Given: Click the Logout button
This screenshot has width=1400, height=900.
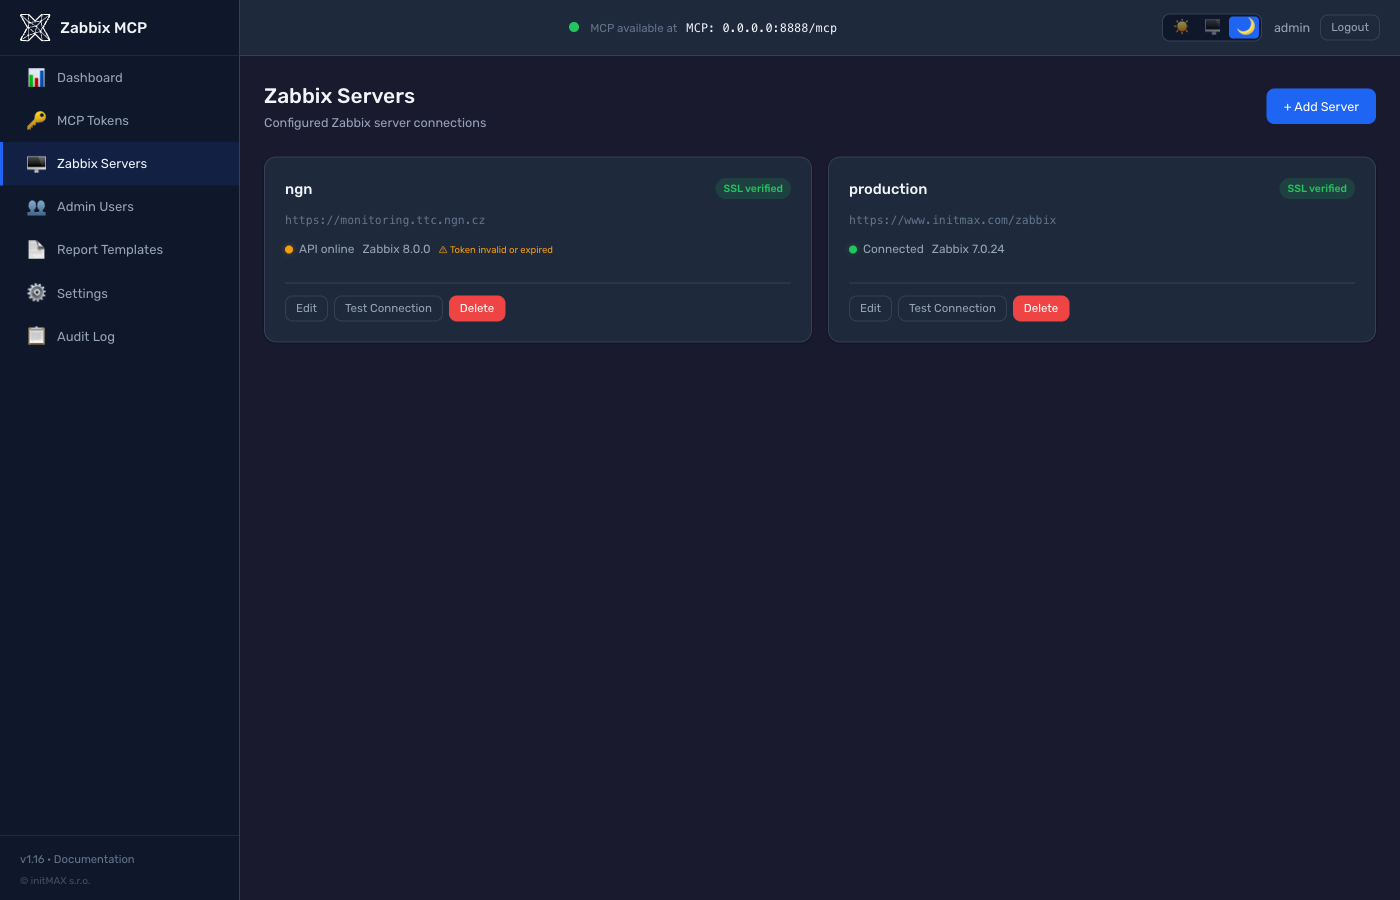Looking at the screenshot, I should click(1349, 27).
